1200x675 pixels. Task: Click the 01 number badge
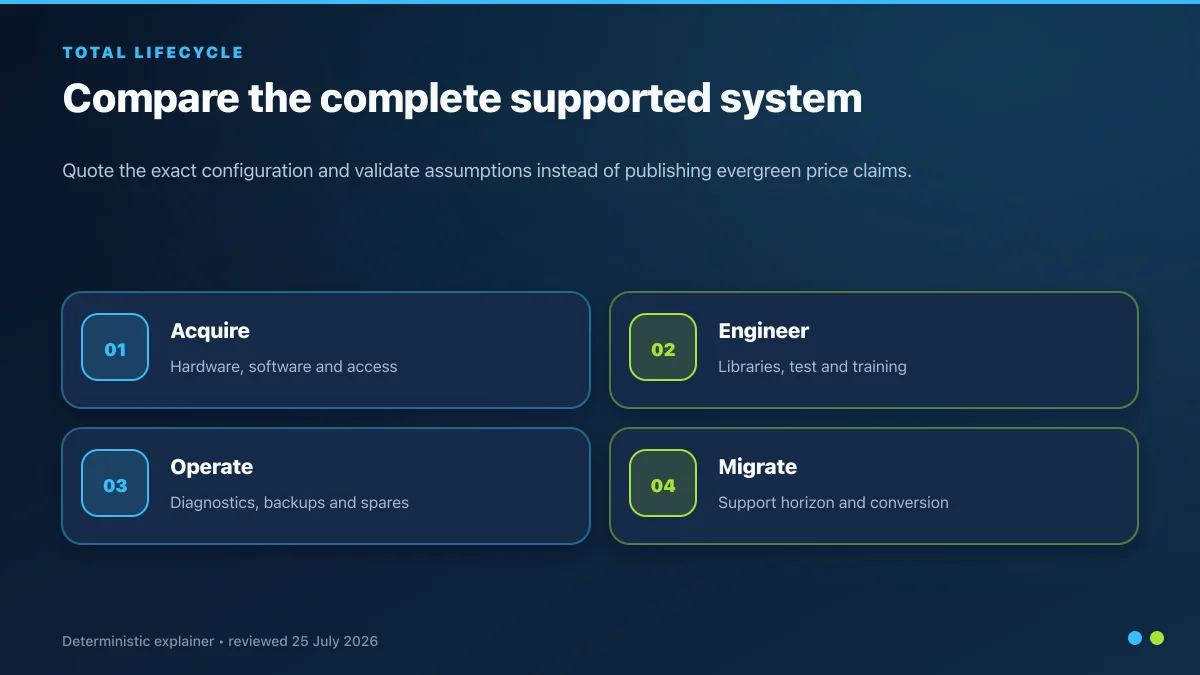coord(115,347)
